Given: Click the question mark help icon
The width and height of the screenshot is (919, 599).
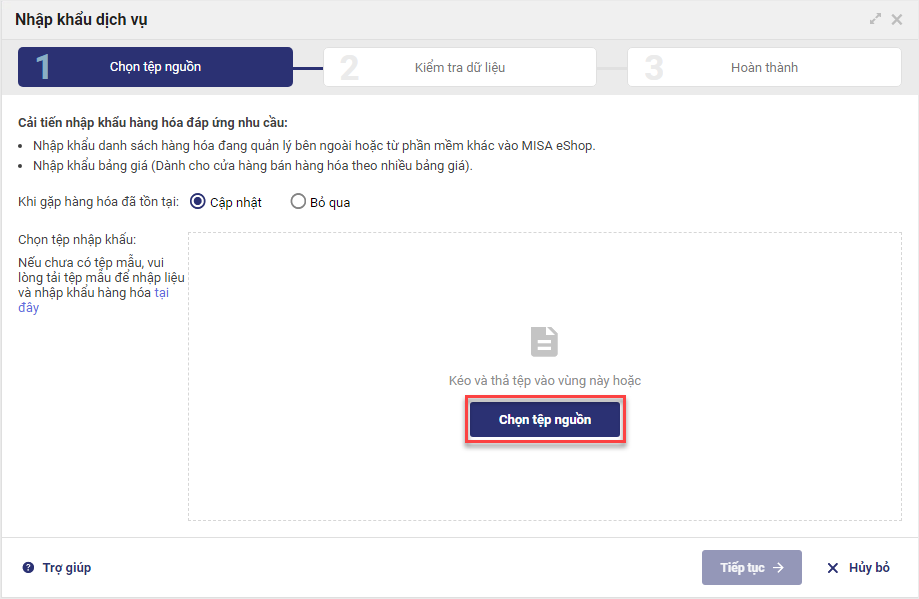Looking at the screenshot, I should (28, 568).
